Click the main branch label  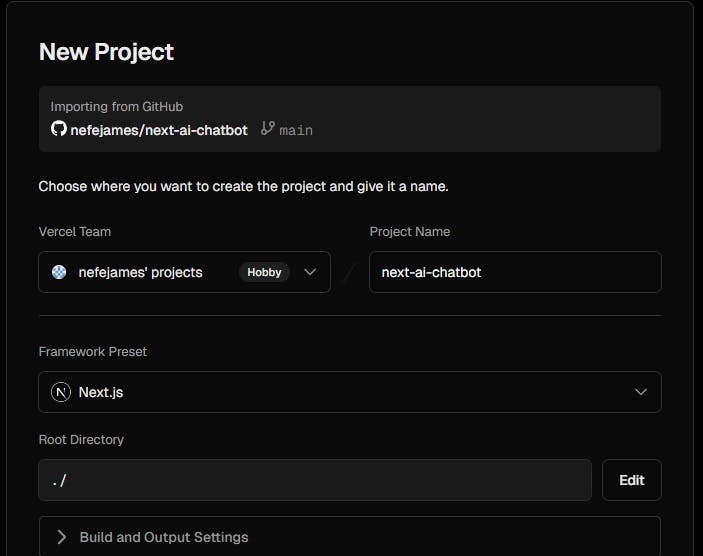tap(296, 130)
